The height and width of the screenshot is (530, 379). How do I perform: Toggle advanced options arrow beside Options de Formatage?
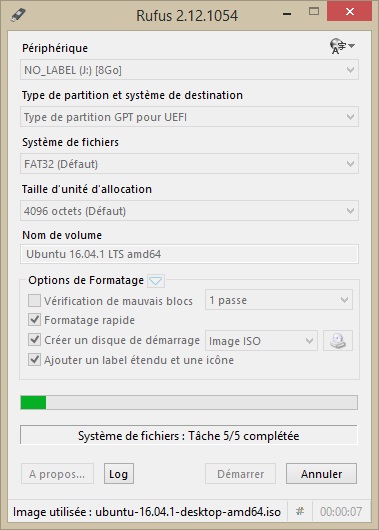click(156, 281)
